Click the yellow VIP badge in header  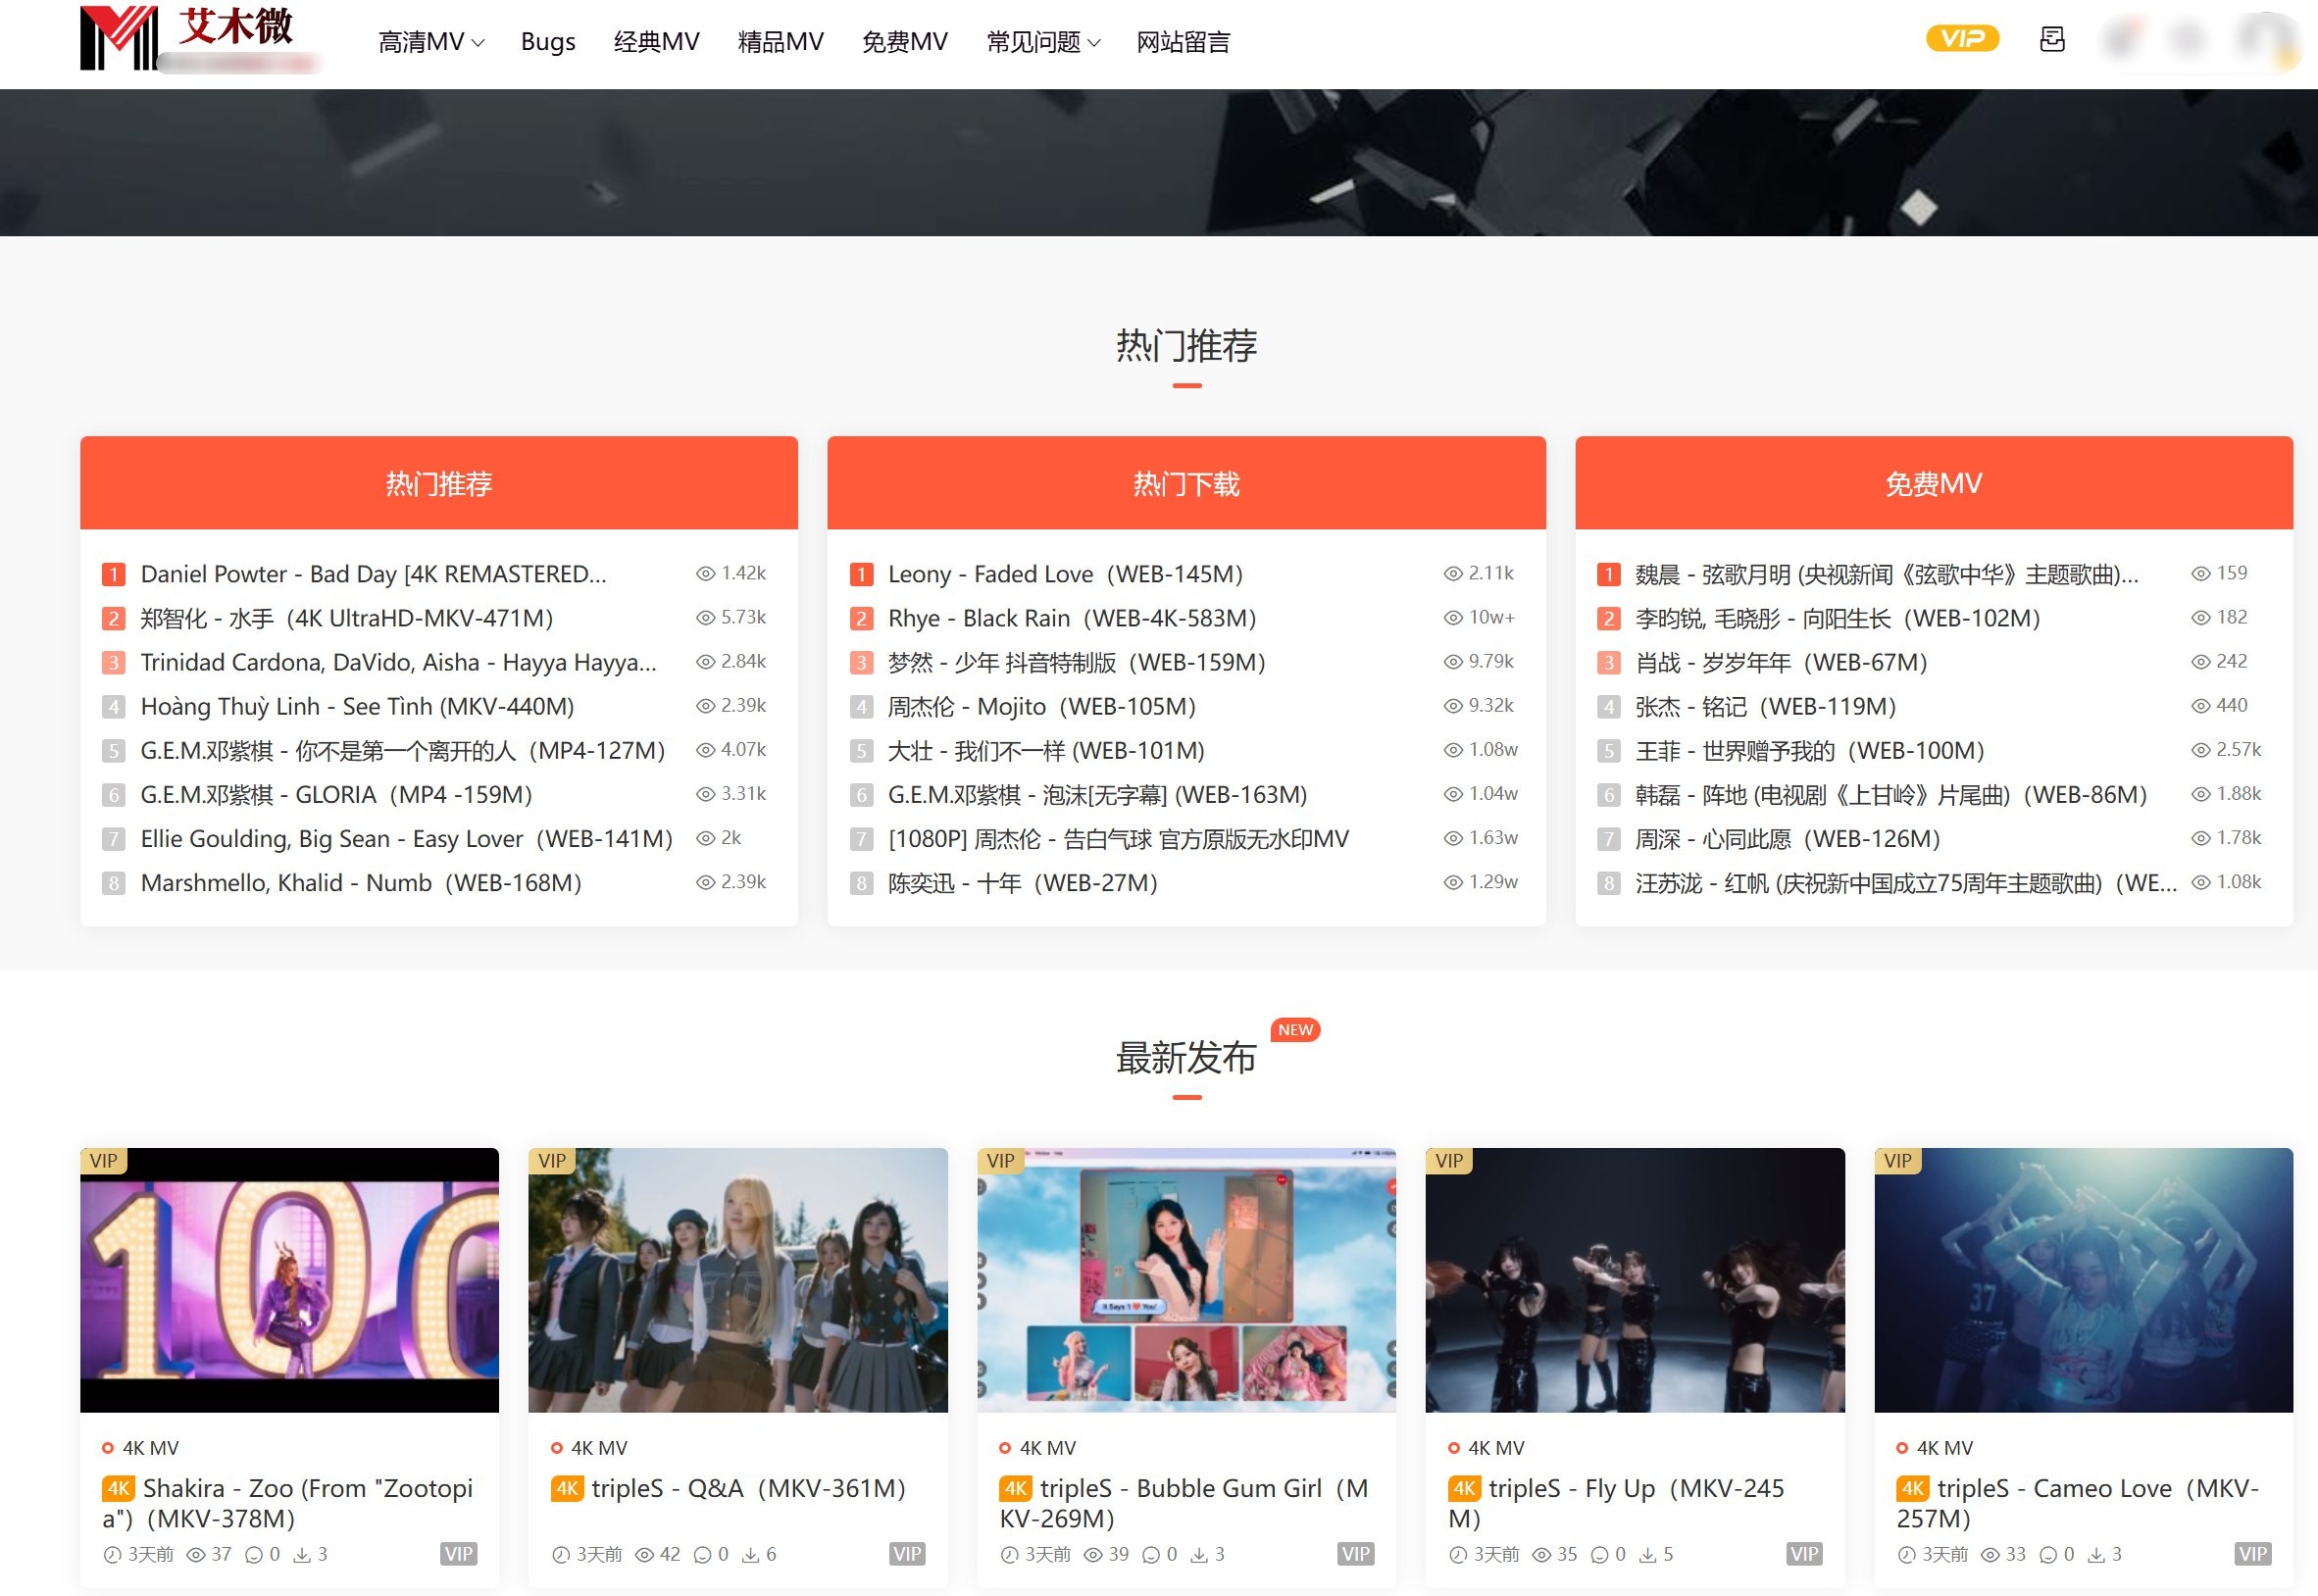1961,39
